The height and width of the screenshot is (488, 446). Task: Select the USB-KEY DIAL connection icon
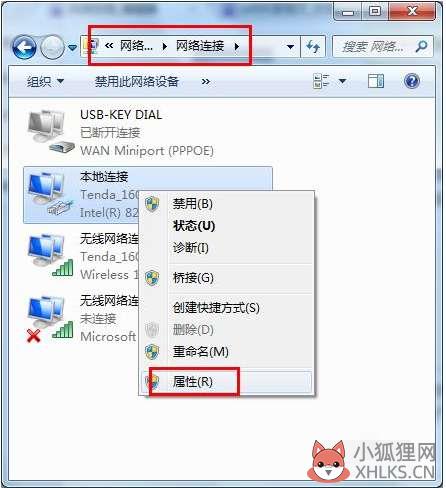(x=50, y=132)
